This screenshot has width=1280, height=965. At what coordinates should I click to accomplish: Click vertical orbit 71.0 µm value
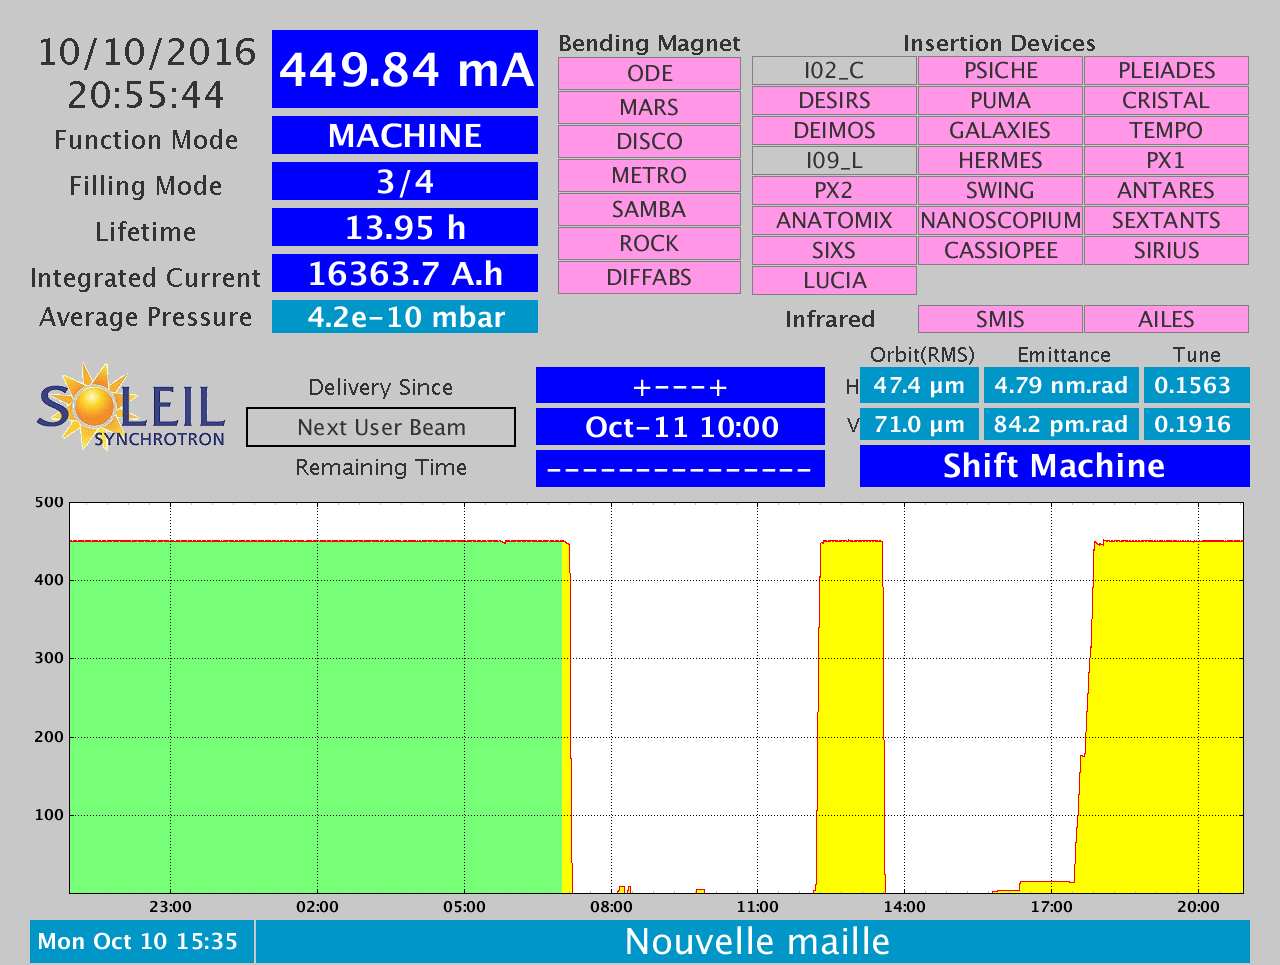point(919,424)
